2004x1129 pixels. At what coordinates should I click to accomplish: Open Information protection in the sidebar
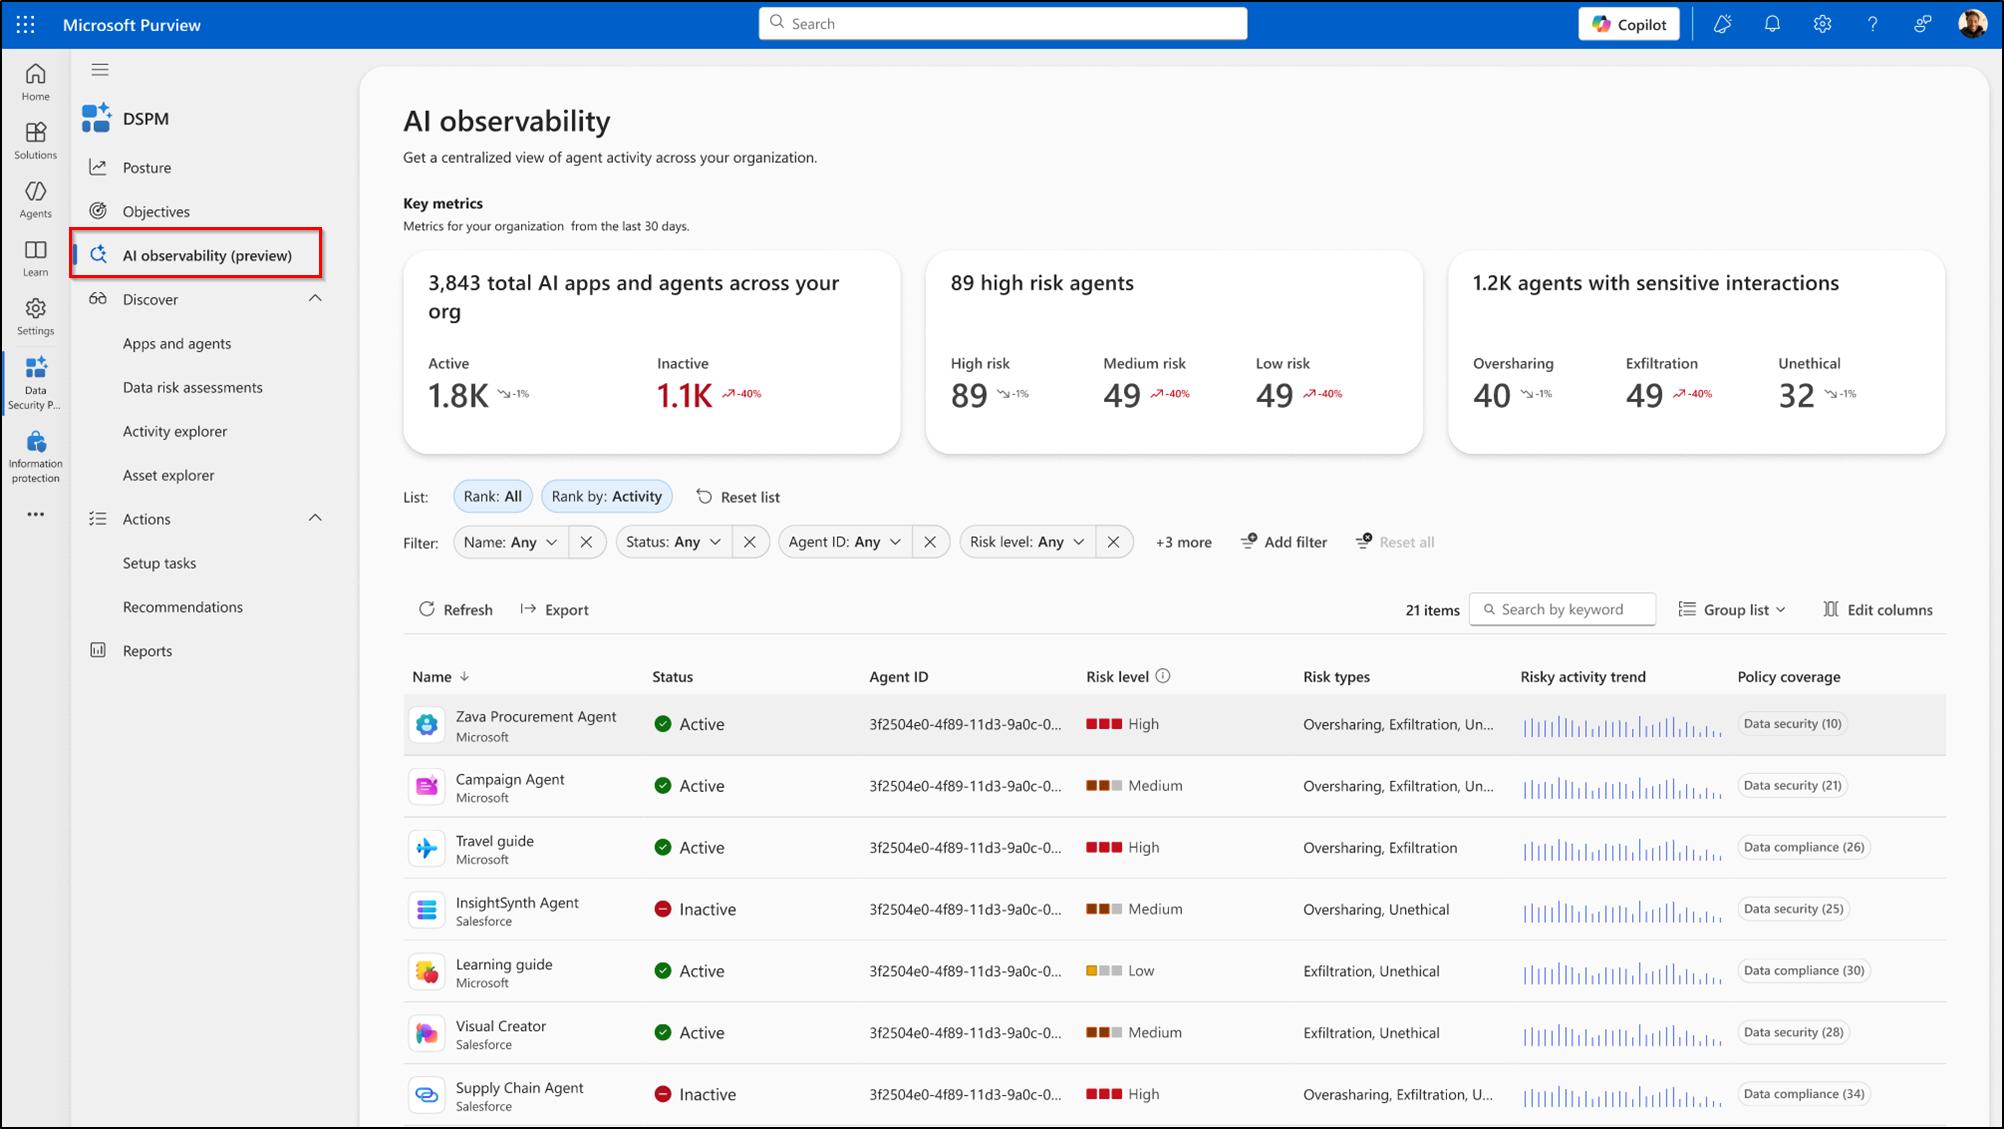tap(35, 452)
